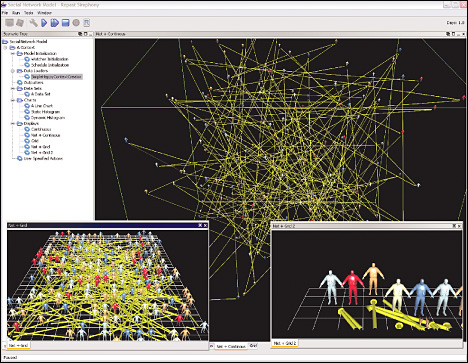This screenshot has height=363, width=468.
Task: Open the Tools menu
Action: [29, 13]
